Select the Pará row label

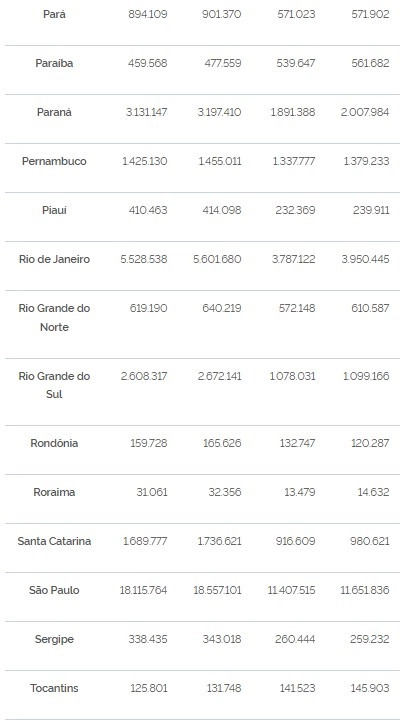pyautogui.click(x=54, y=14)
